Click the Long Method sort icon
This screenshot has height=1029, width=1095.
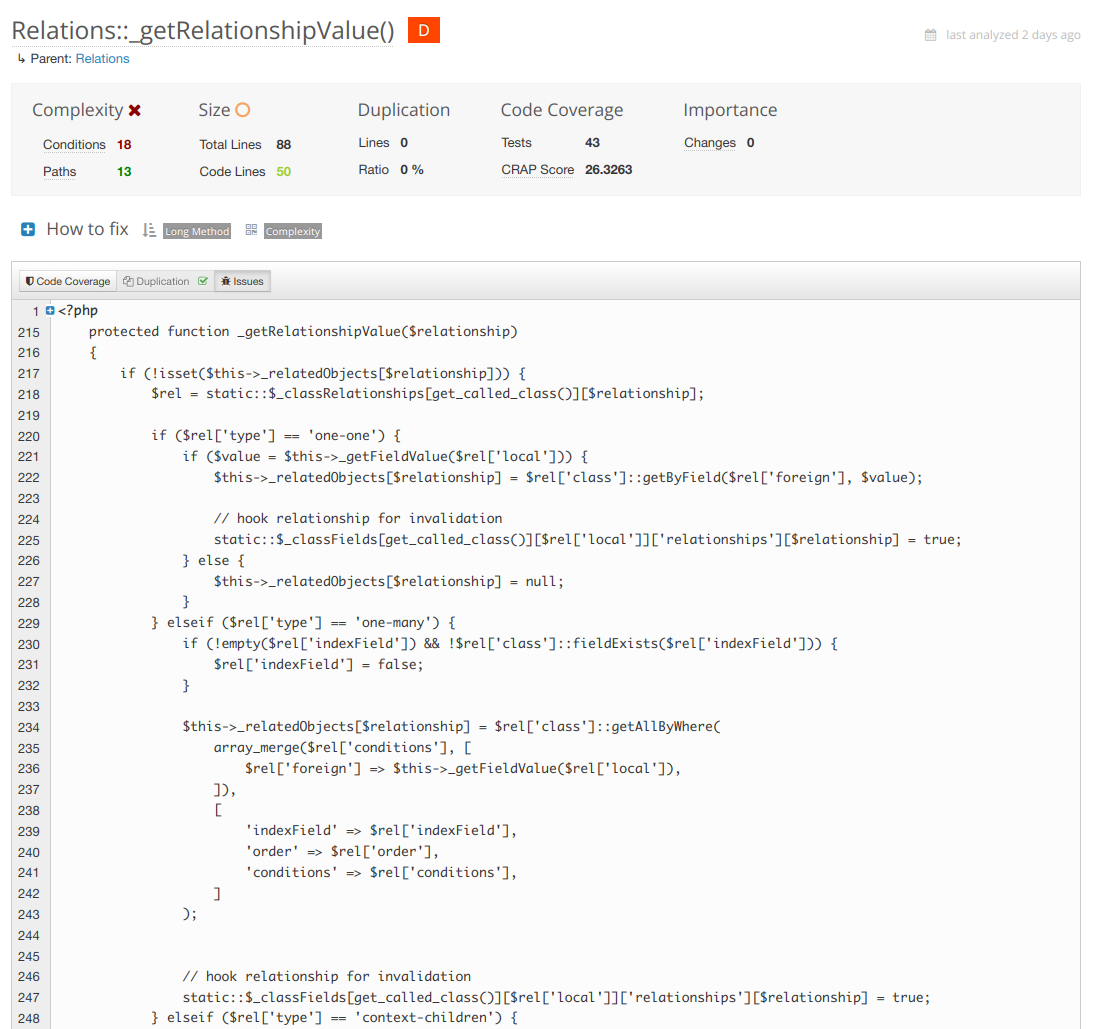click(x=149, y=230)
